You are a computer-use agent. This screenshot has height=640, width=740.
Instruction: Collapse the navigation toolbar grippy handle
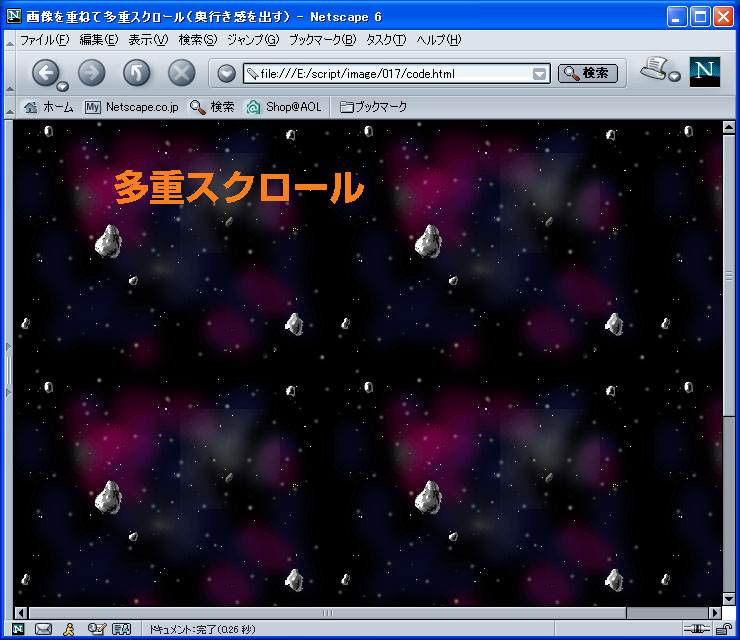click(x=9, y=73)
